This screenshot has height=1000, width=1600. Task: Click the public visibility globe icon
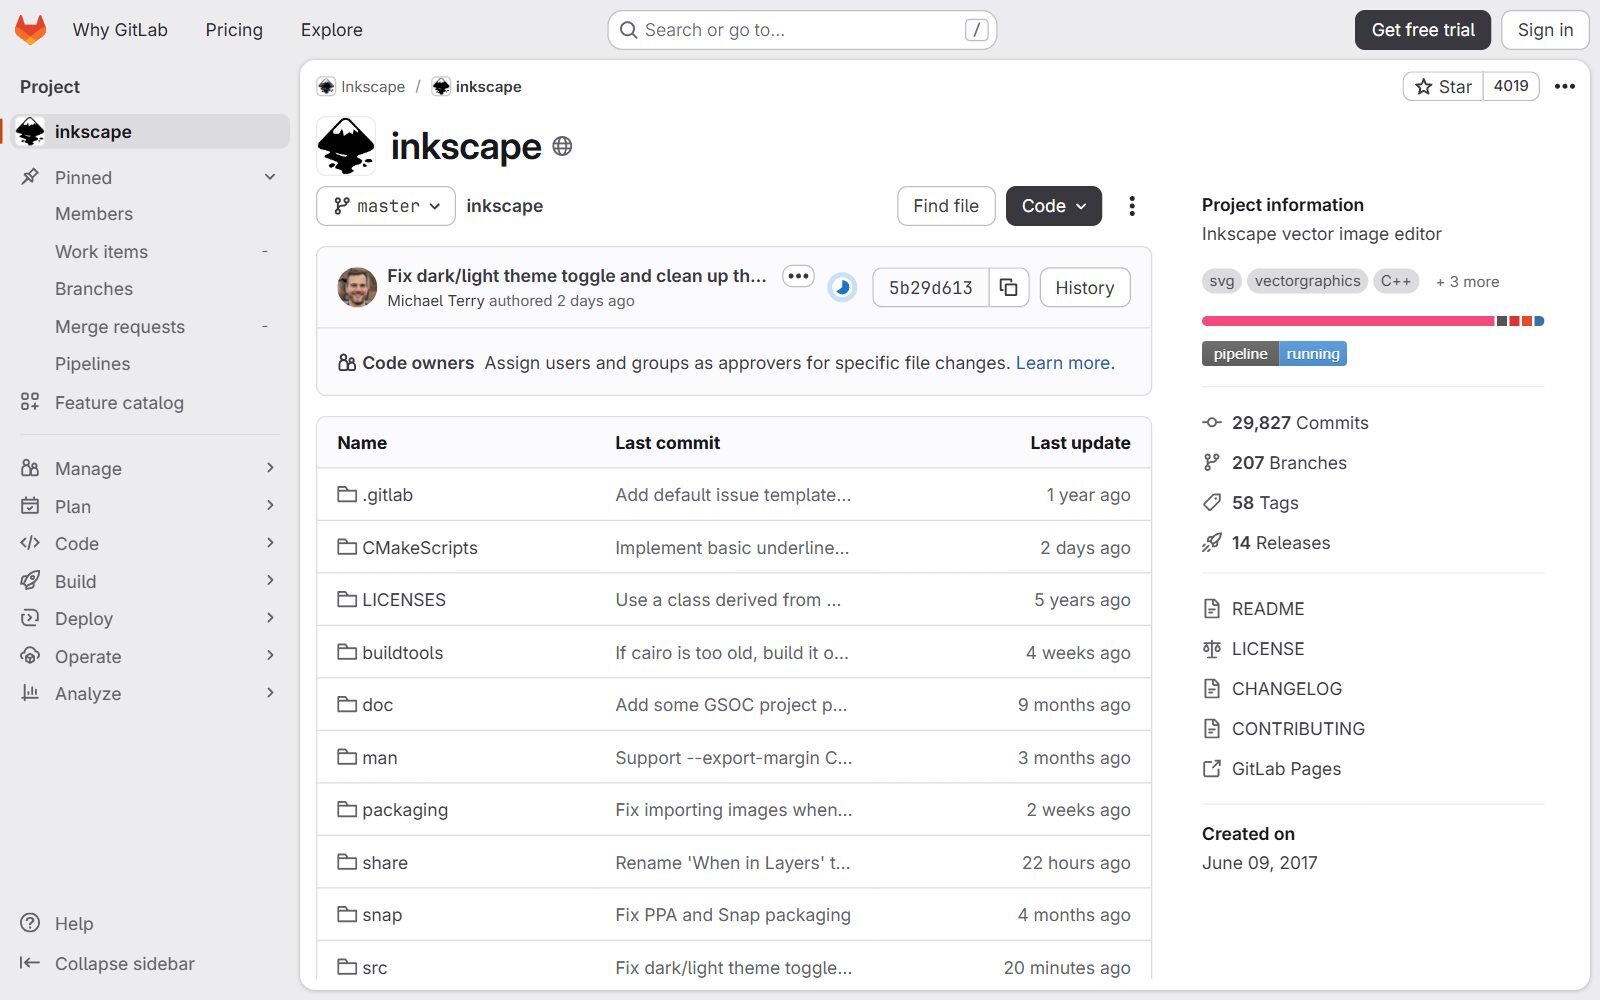[x=563, y=146]
